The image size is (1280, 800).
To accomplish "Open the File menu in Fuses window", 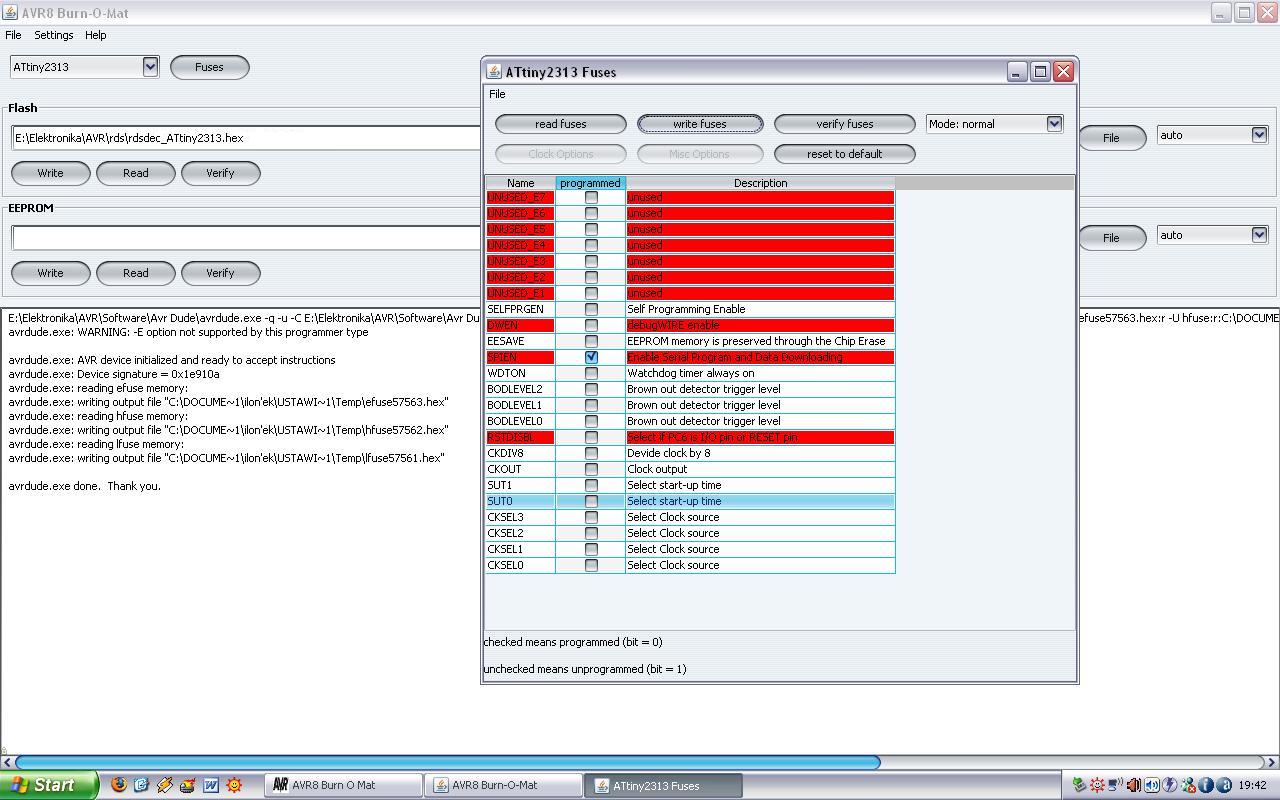I will pos(497,94).
